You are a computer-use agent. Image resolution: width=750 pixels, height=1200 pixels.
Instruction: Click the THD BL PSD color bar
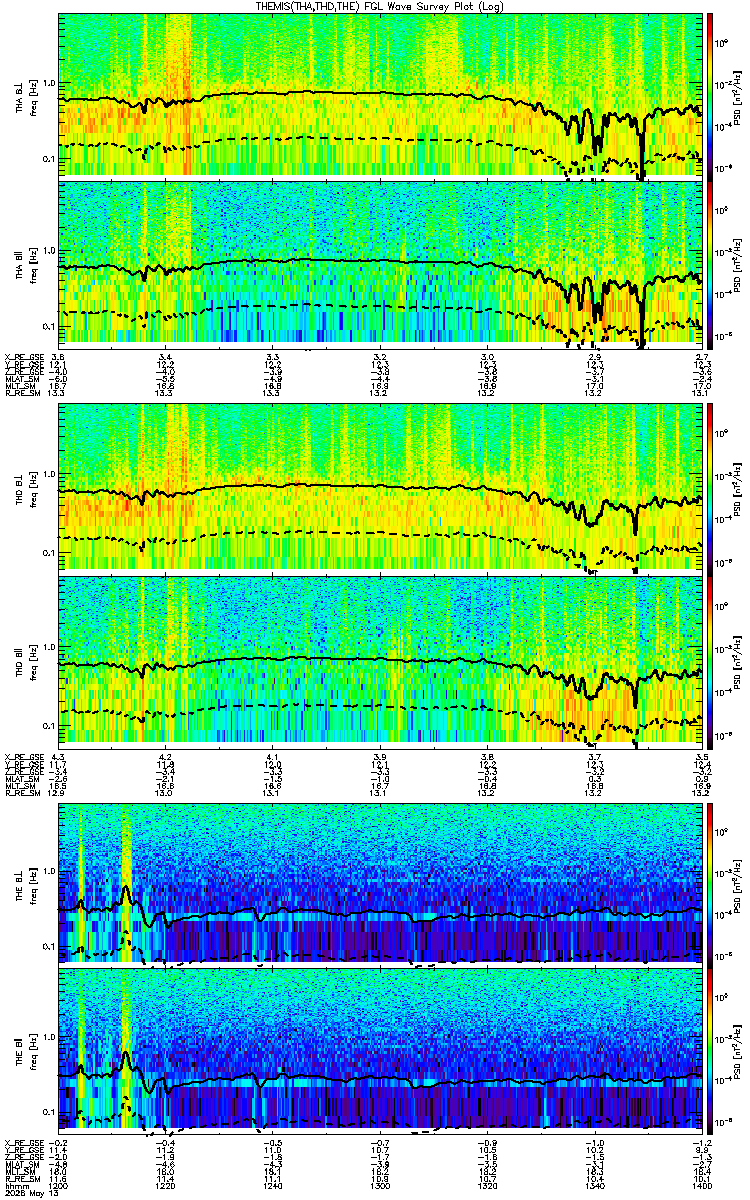click(x=710, y=488)
